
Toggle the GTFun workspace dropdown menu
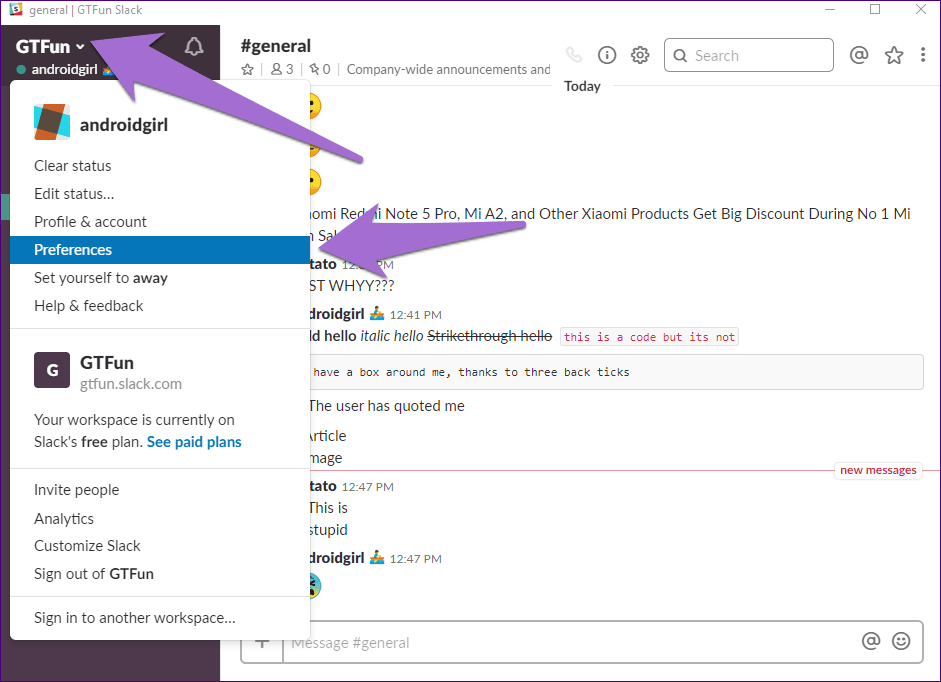coord(50,46)
